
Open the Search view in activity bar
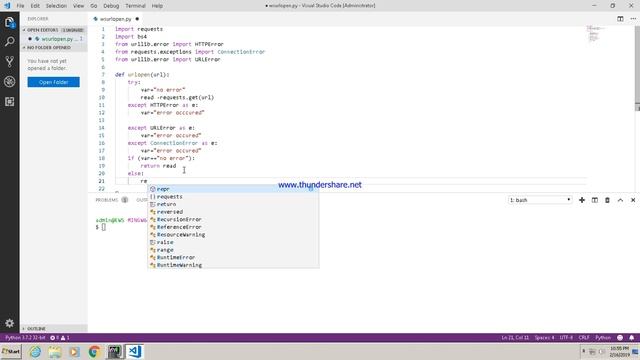(x=9, y=42)
